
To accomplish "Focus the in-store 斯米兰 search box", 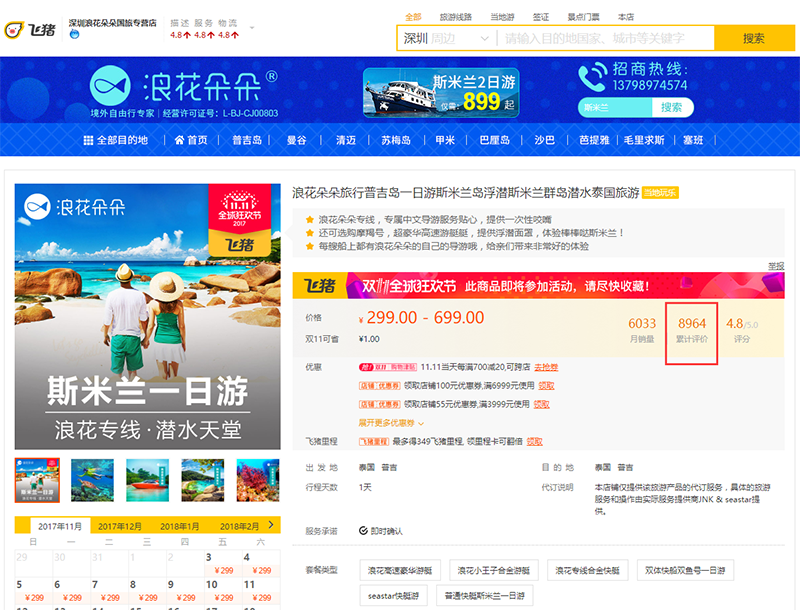I will (x=615, y=107).
